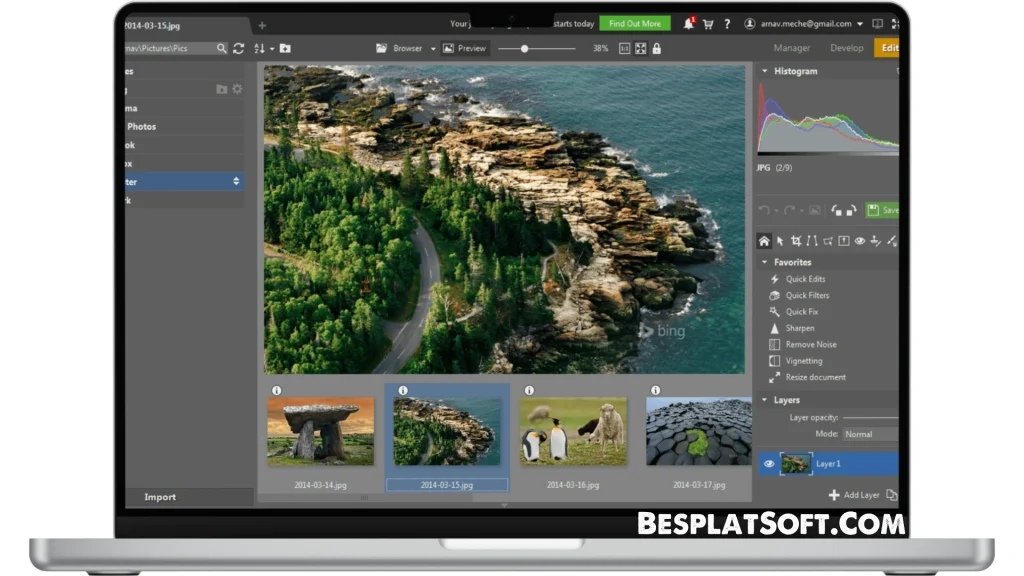This screenshot has height=576, width=1024.
Task: Toggle the zoom lock padlock icon
Action: 656,48
